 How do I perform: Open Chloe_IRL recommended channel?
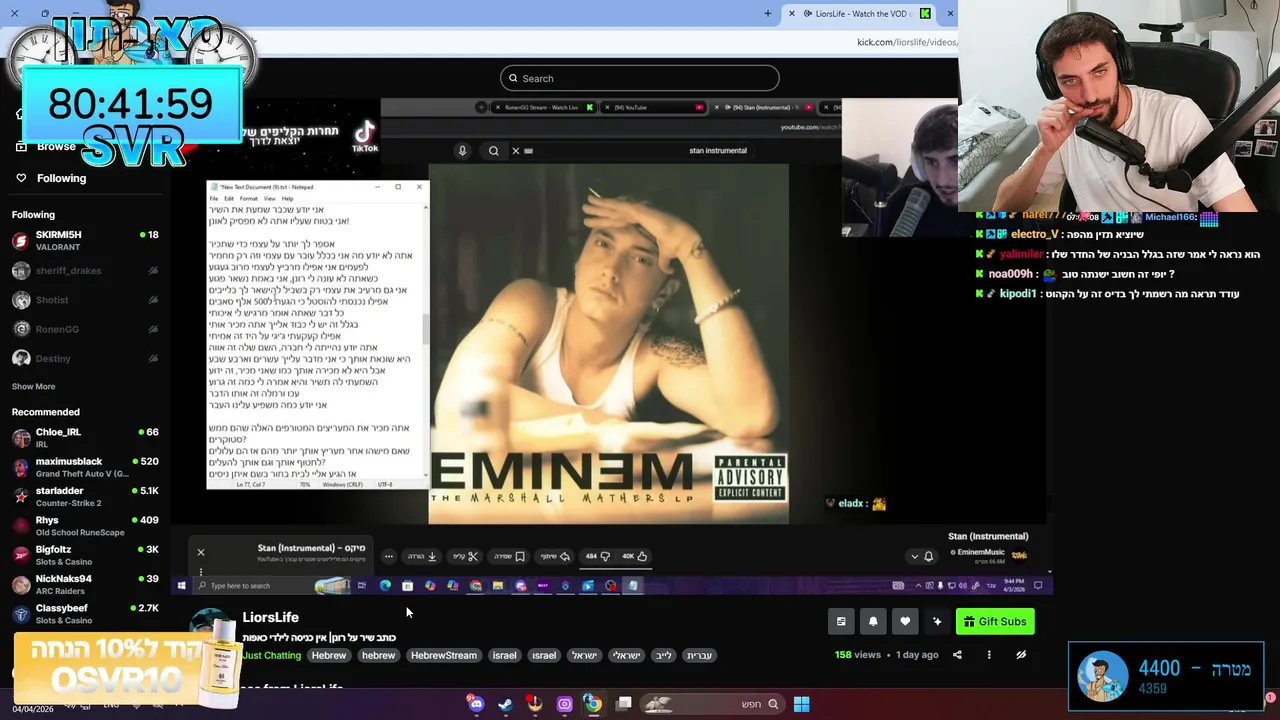point(85,438)
